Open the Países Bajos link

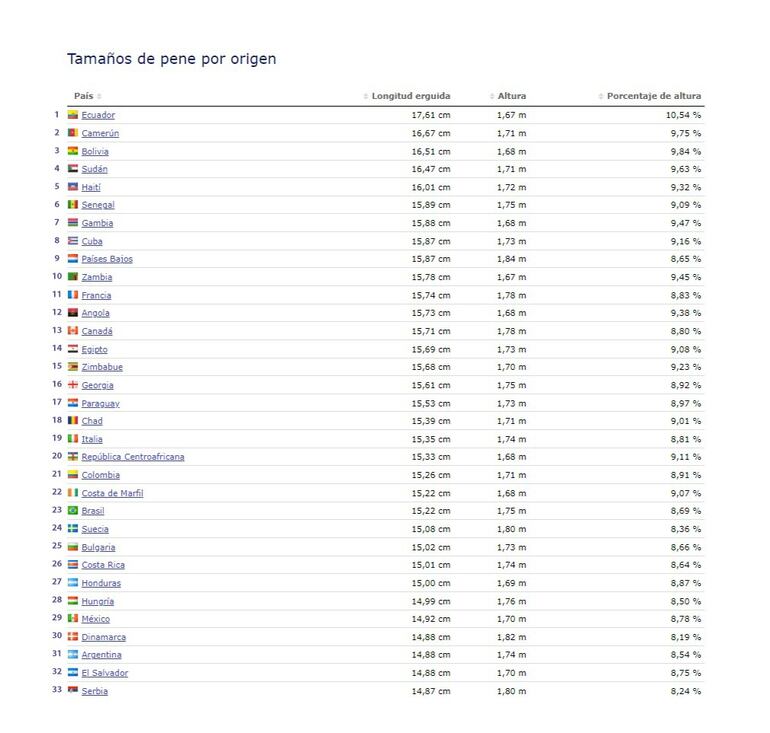pyautogui.click(x=107, y=259)
